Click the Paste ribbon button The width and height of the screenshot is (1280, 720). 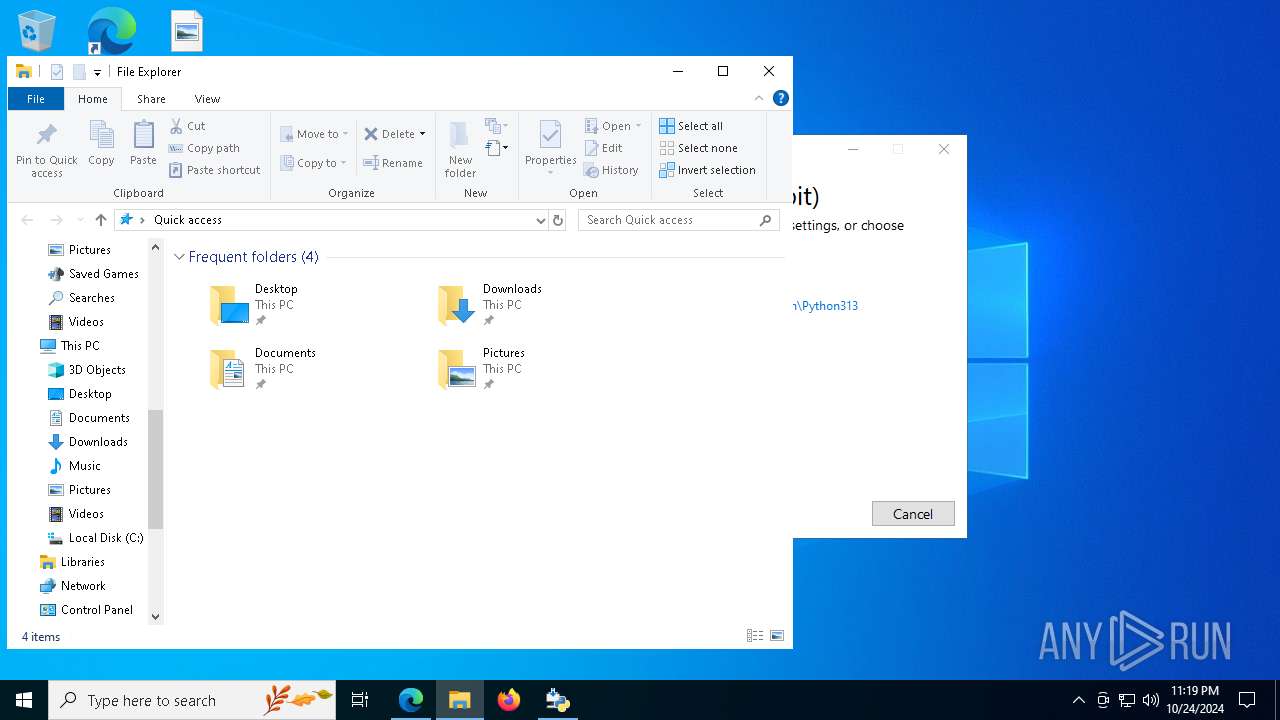(143, 143)
